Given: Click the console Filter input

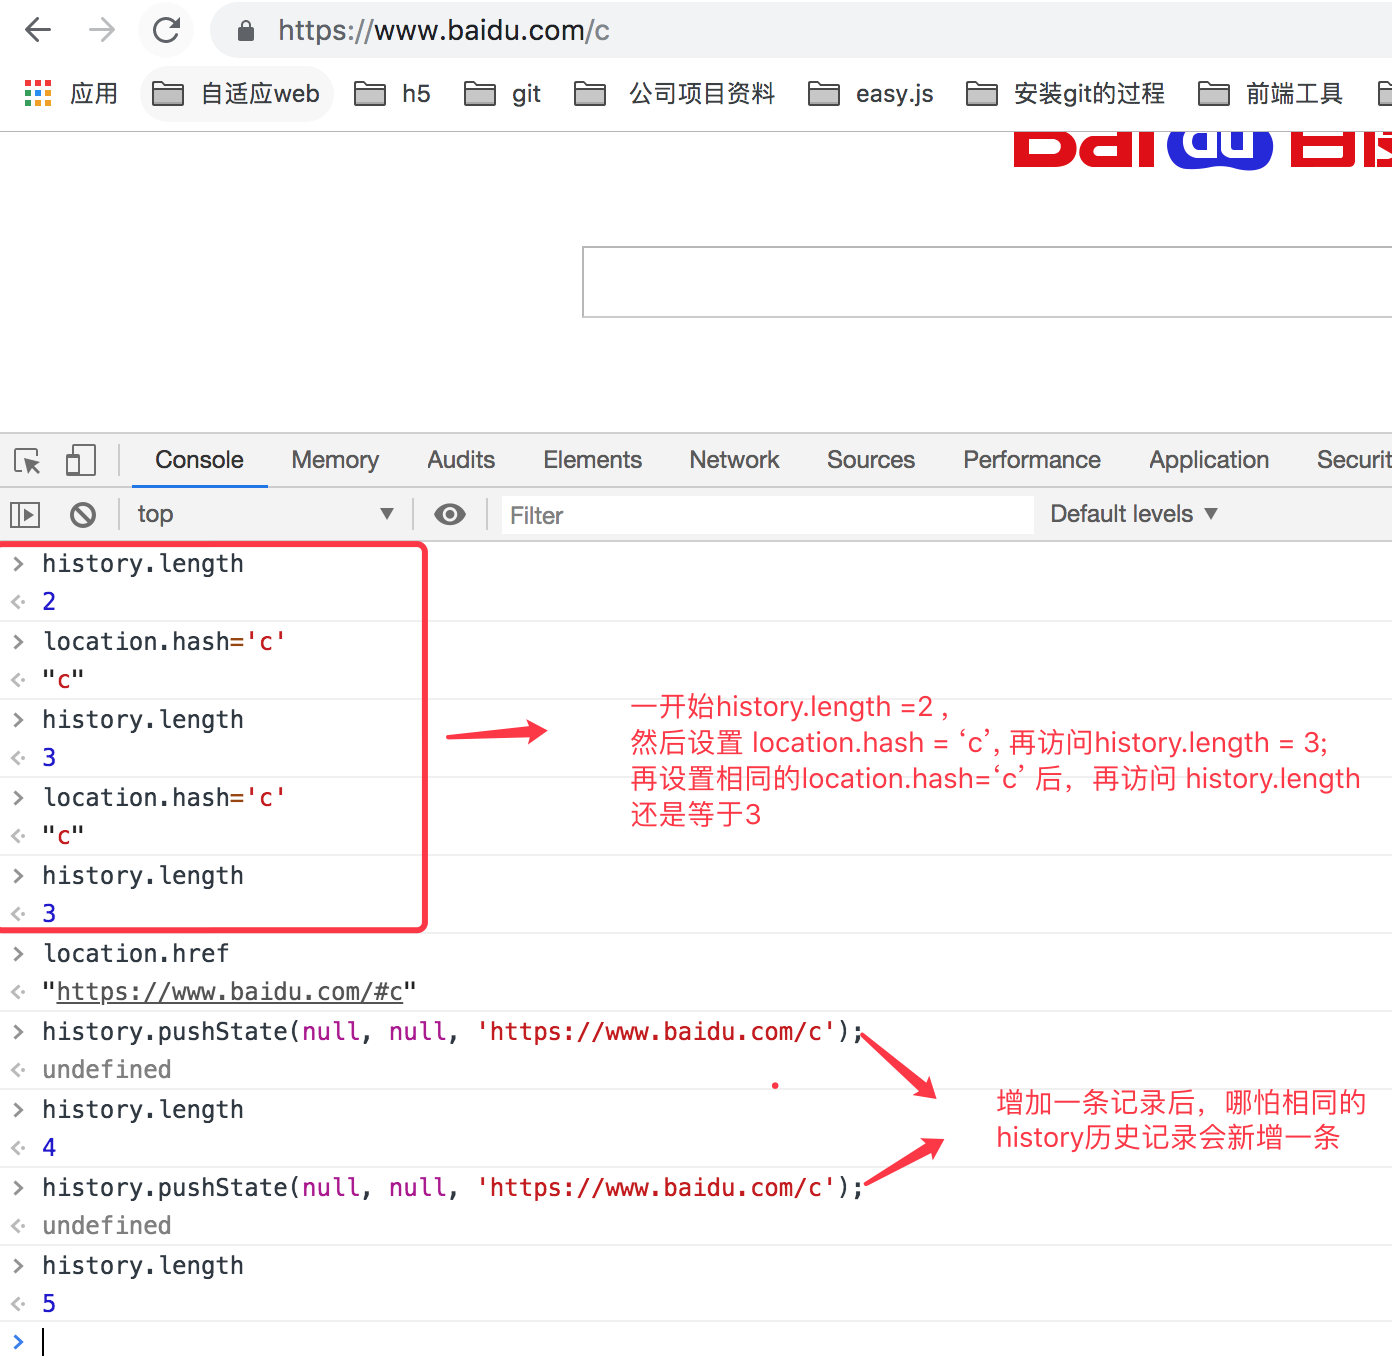Looking at the screenshot, I should coord(766,516).
